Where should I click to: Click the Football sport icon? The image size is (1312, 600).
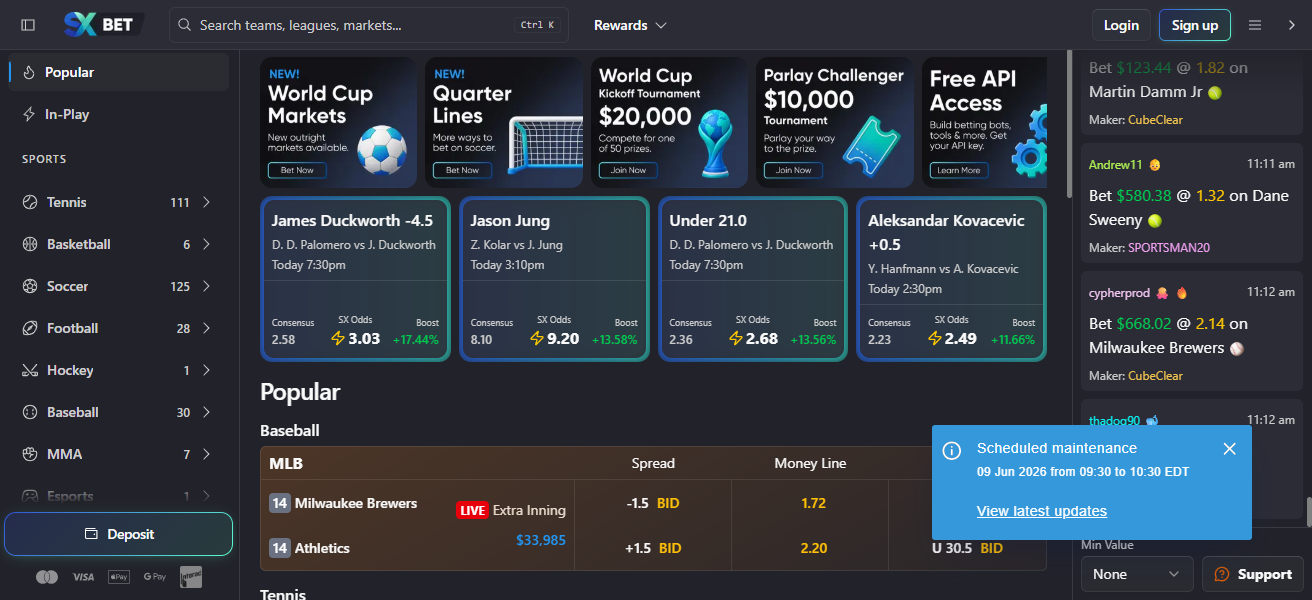[x=29, y=328]
